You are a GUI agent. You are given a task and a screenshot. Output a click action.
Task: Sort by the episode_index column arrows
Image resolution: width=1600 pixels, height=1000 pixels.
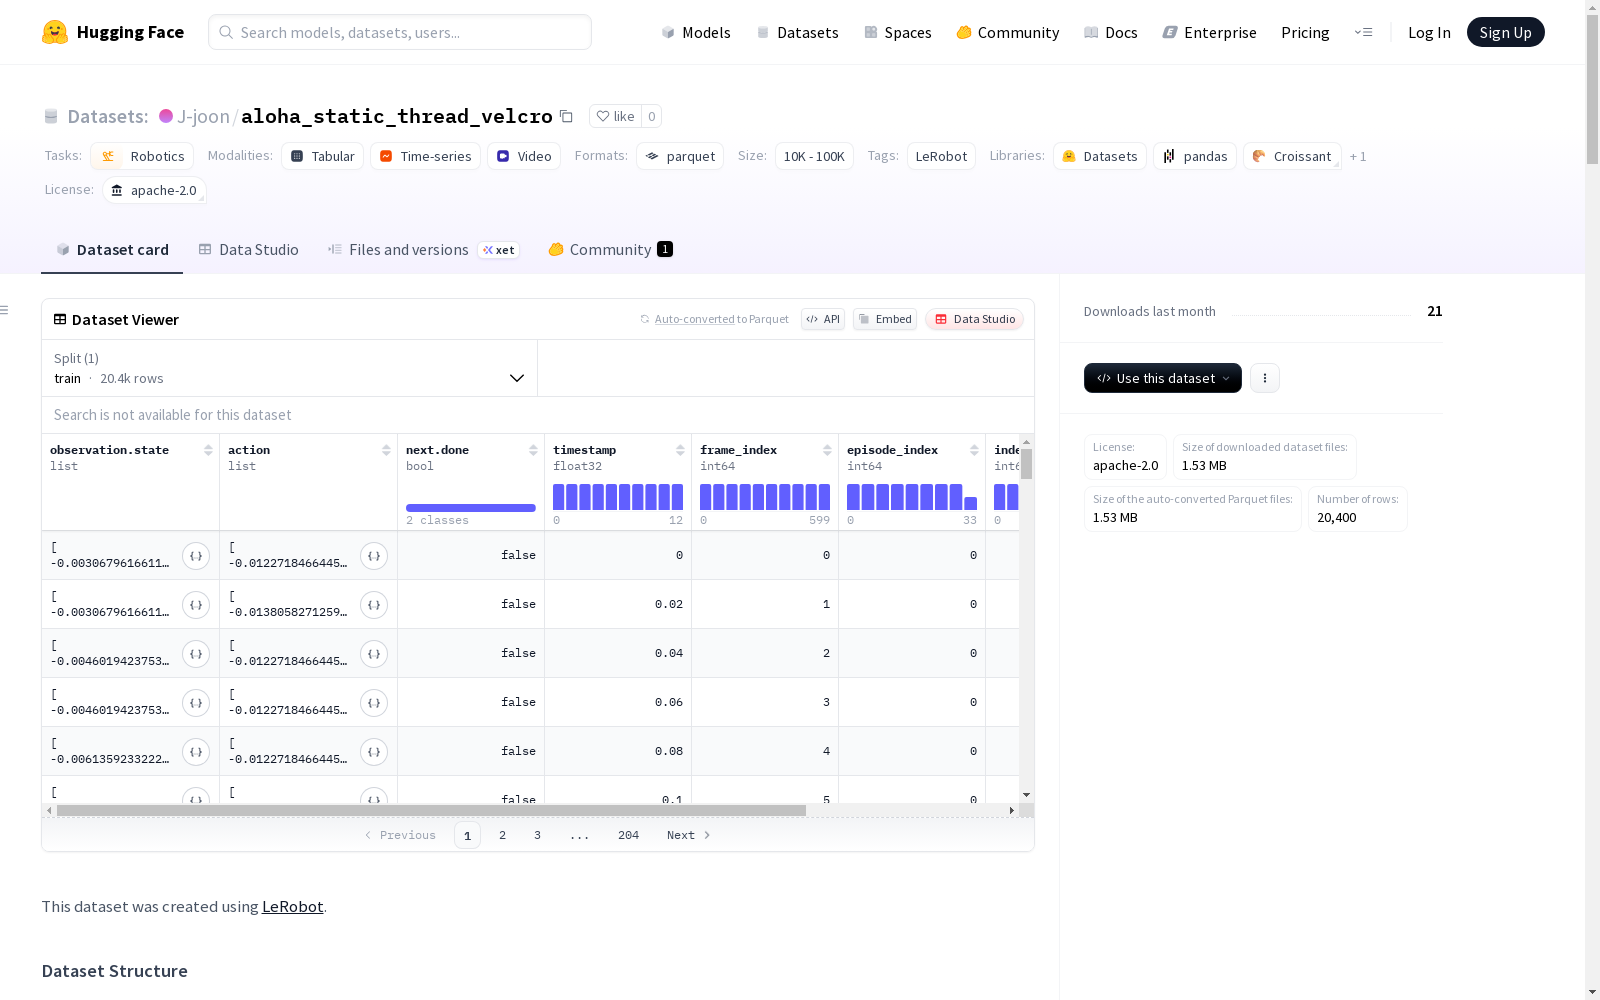(x=974, y=450)
